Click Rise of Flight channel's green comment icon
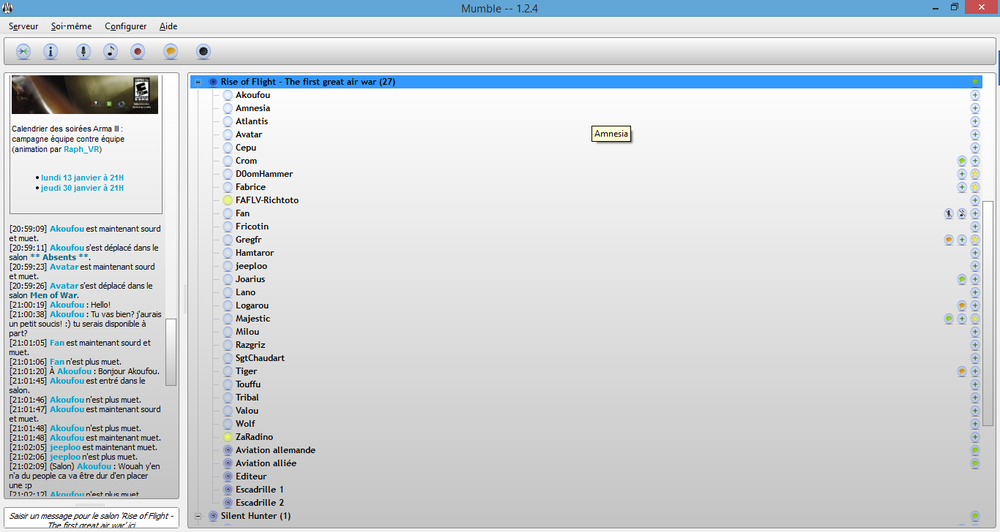Screen dimensions: 1000x532 [x=975, y=82]
